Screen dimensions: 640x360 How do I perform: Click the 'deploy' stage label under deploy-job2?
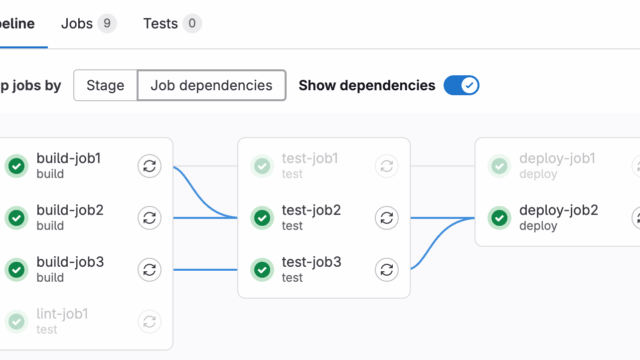(x=538, y=226)
